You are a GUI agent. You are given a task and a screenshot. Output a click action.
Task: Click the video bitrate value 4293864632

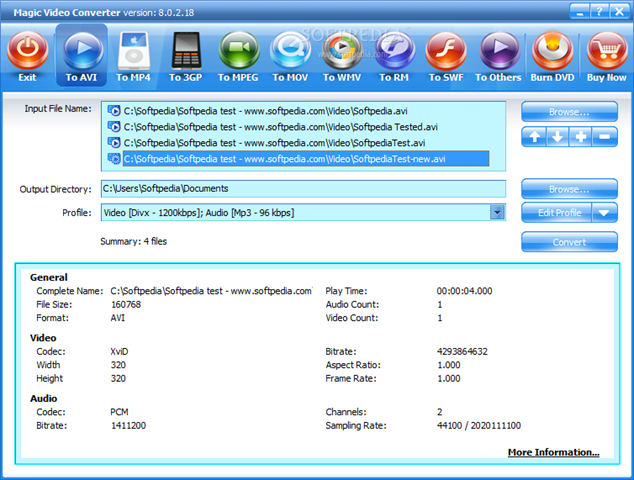click(x=462, y=351)
